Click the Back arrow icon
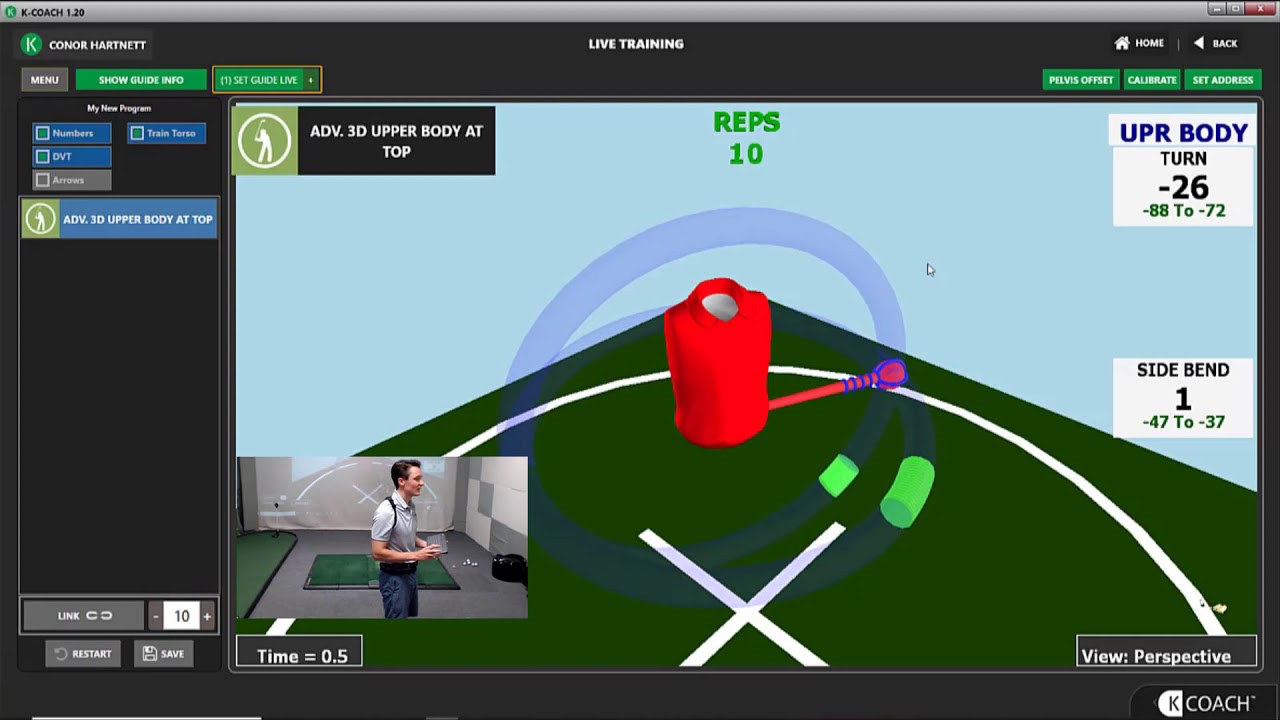Viewport: 1280px width, 720px height. coord(1198,43)
